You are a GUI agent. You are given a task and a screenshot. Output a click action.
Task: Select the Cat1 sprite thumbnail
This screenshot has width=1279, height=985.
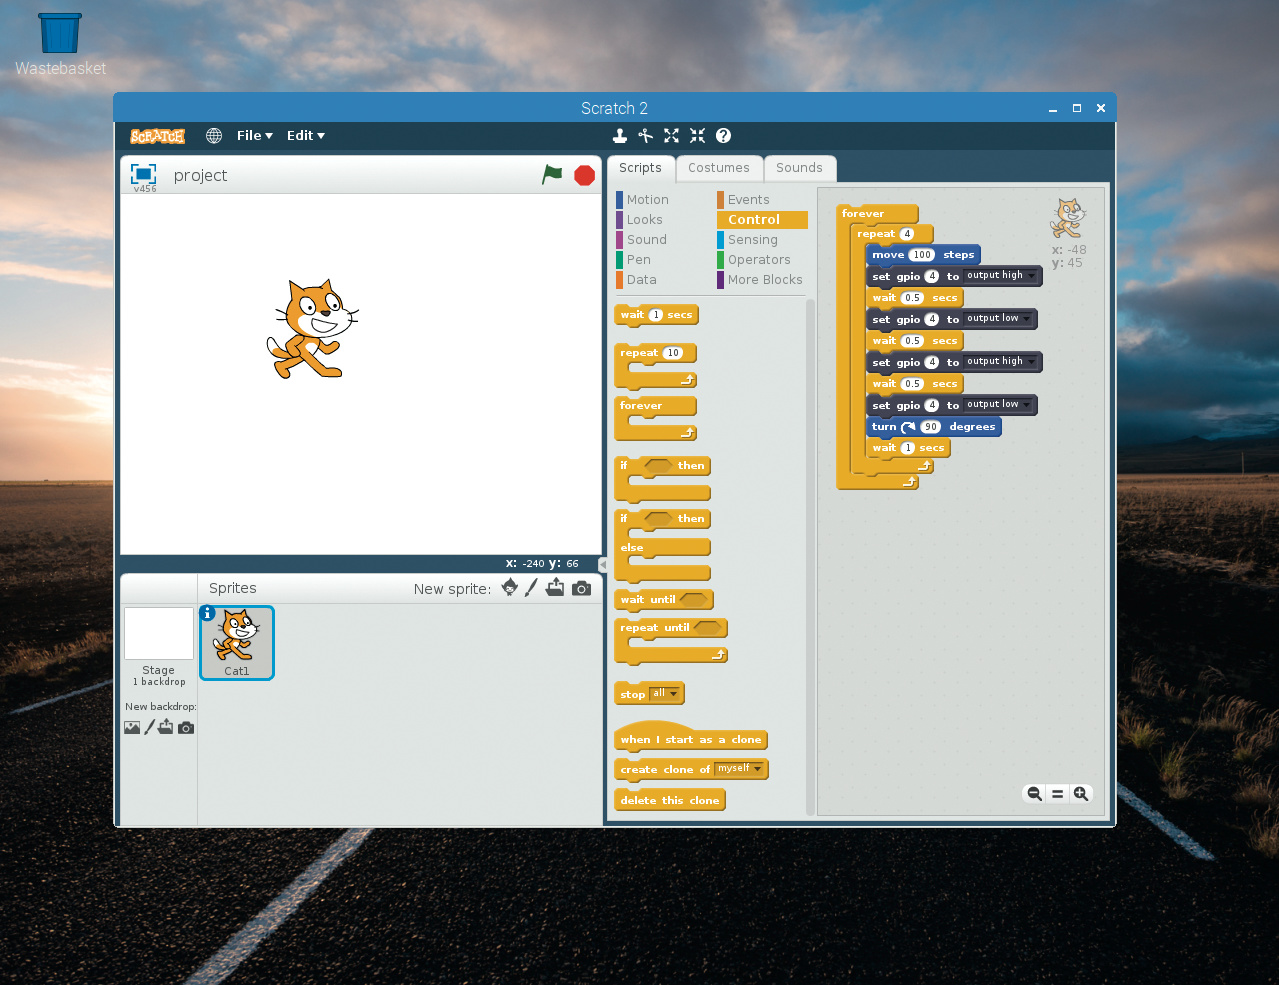(237, 643)
